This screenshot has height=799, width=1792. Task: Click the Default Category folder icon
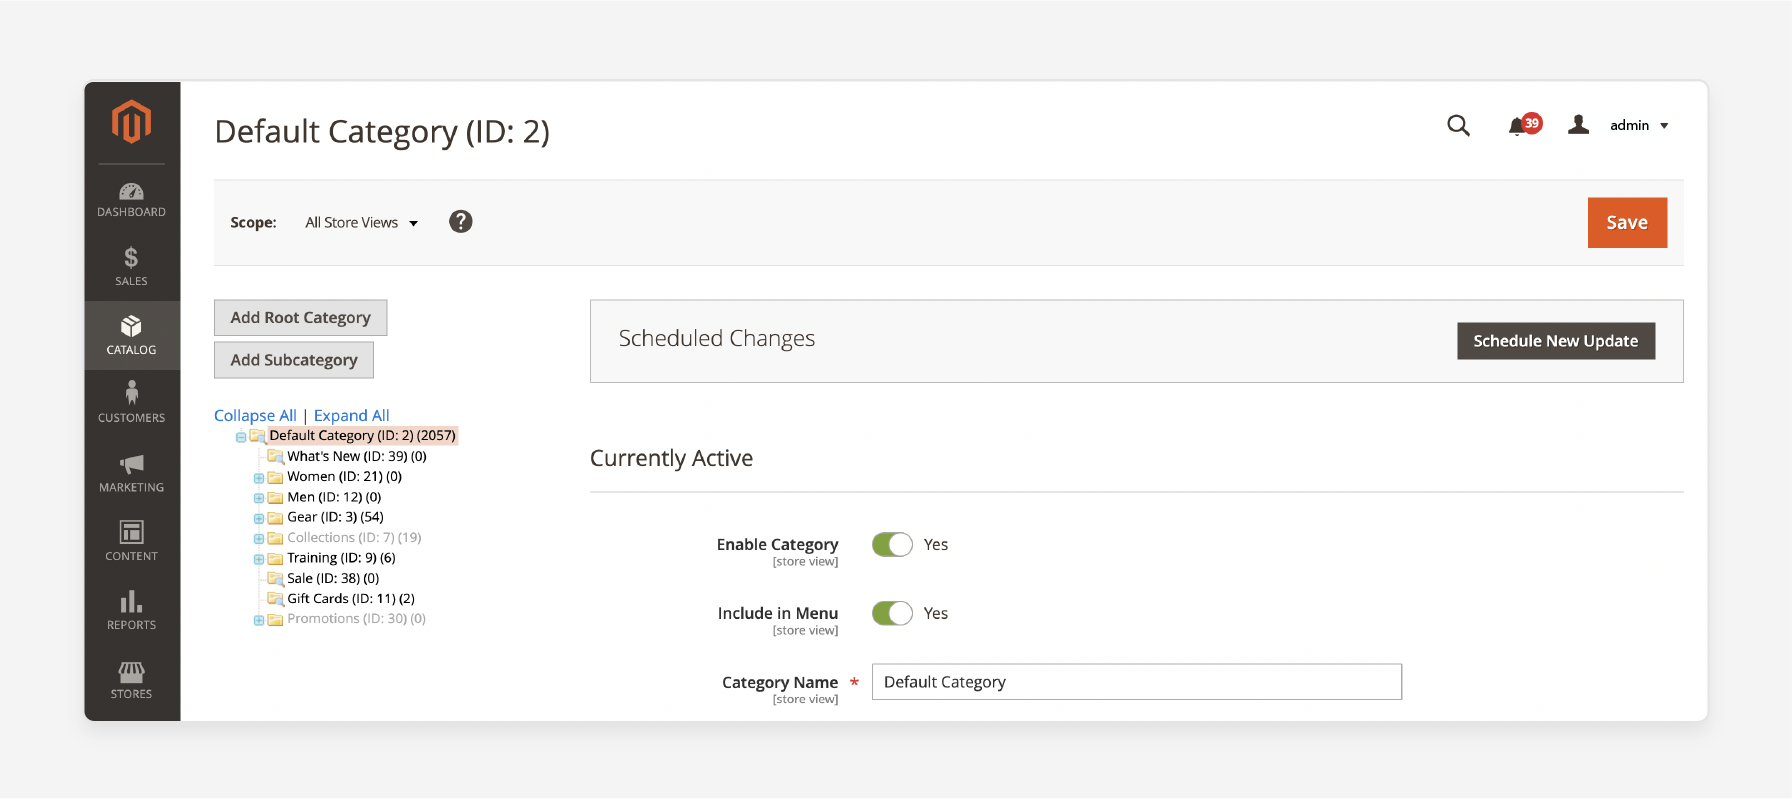(x=257, y=436)
